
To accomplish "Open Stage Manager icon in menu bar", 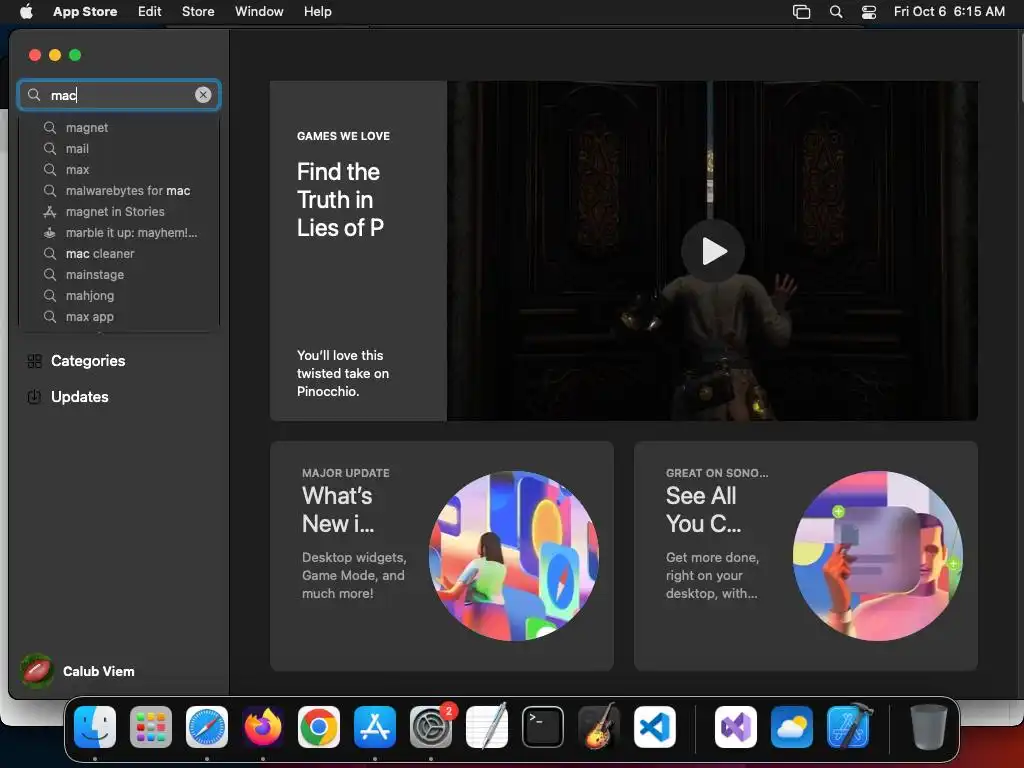I will 801,12.
